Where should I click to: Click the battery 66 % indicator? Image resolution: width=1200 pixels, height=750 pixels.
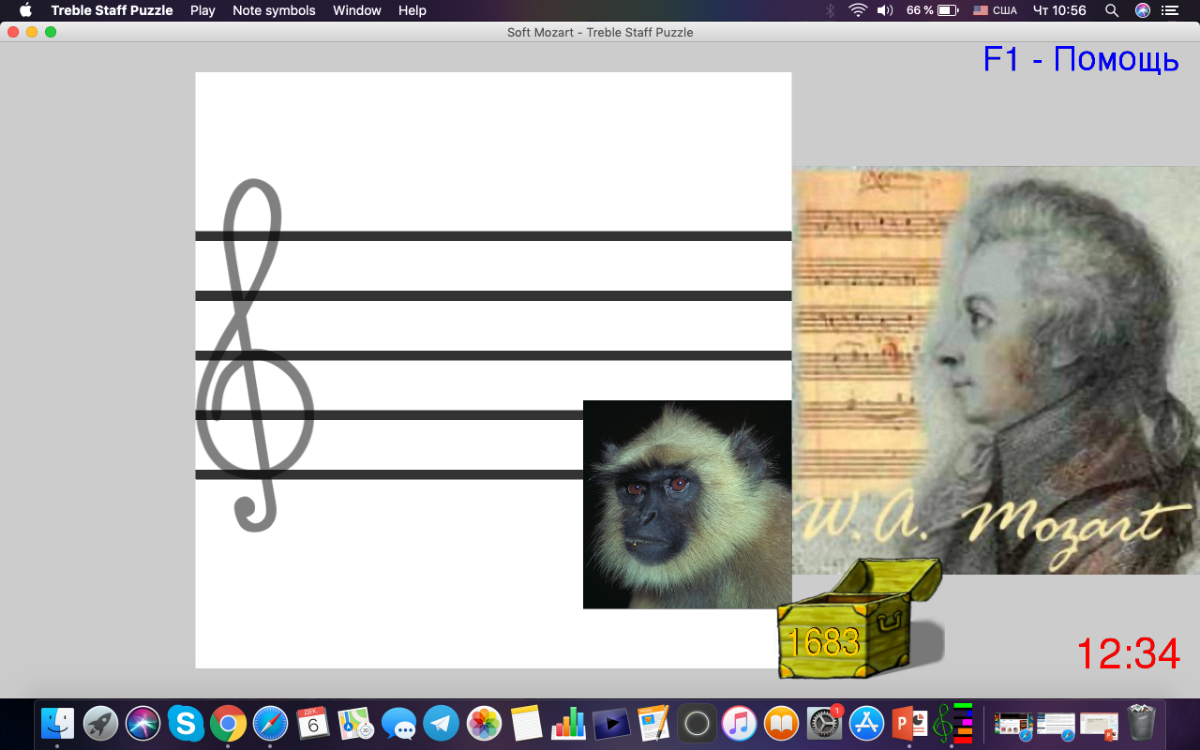pyautogui.click(x=932, y=11)
